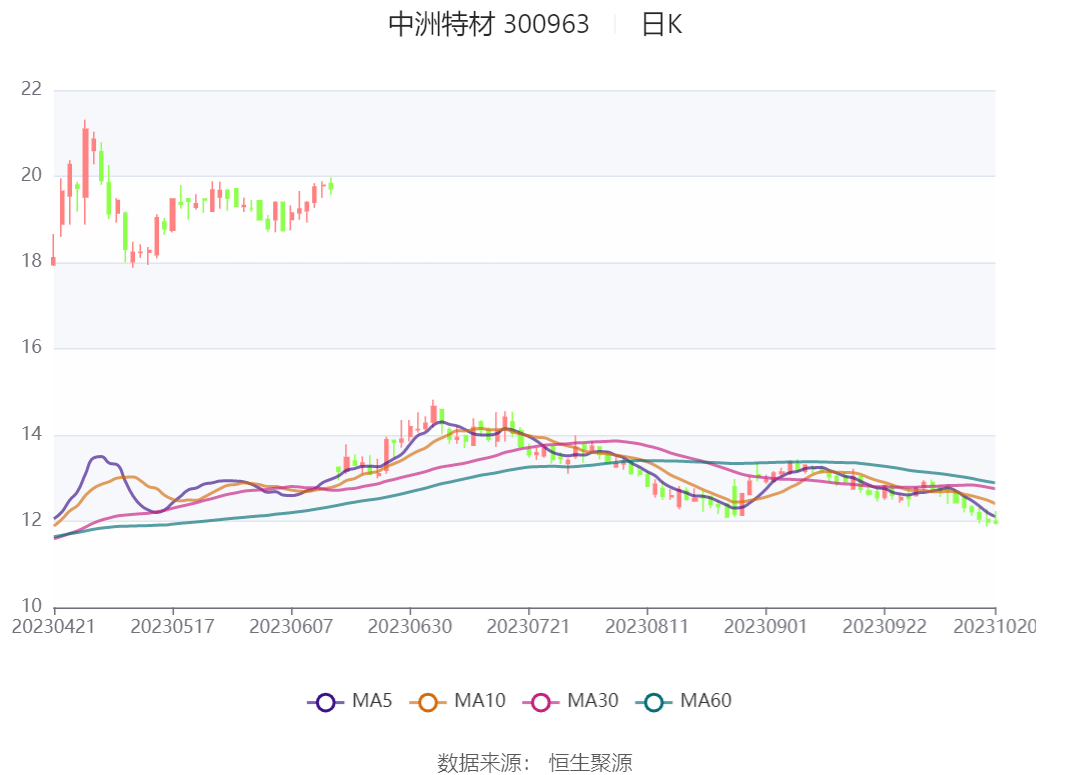Click the 20231020 x-axis date label
1071x775 pixels.
pyautogui.click(x=995, y=626)
